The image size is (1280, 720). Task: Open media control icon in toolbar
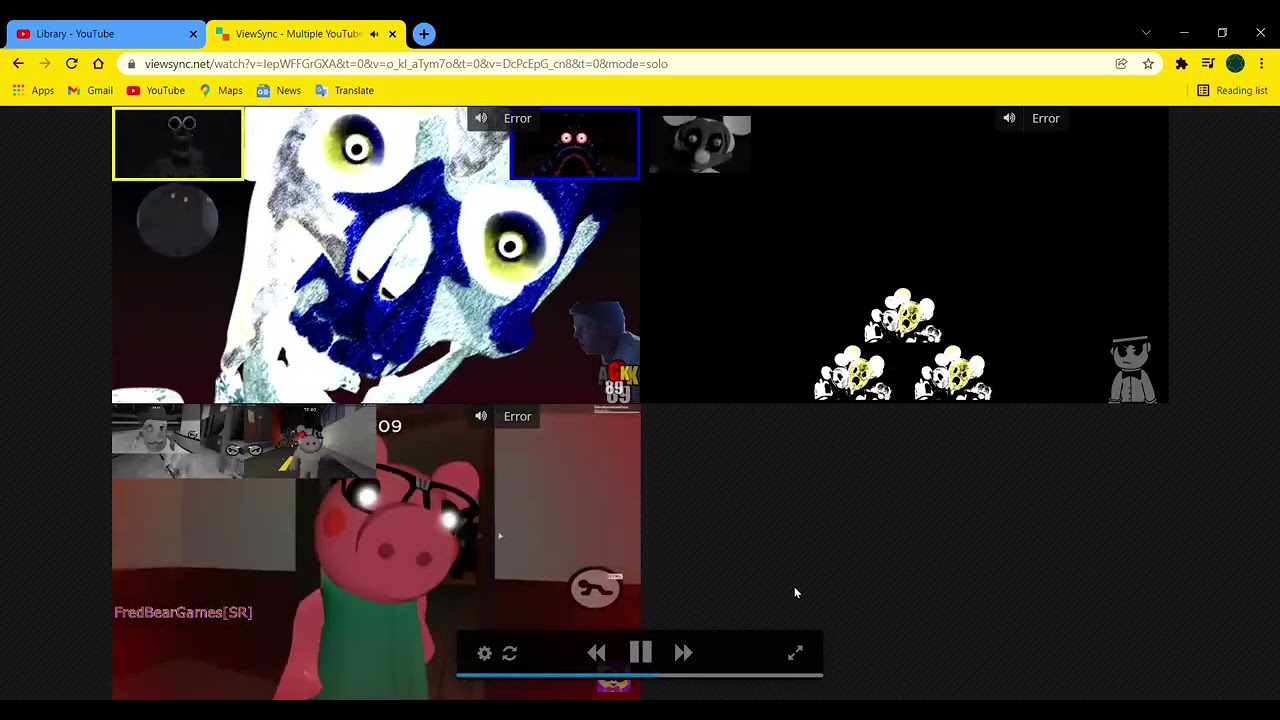pos(1208,64)
